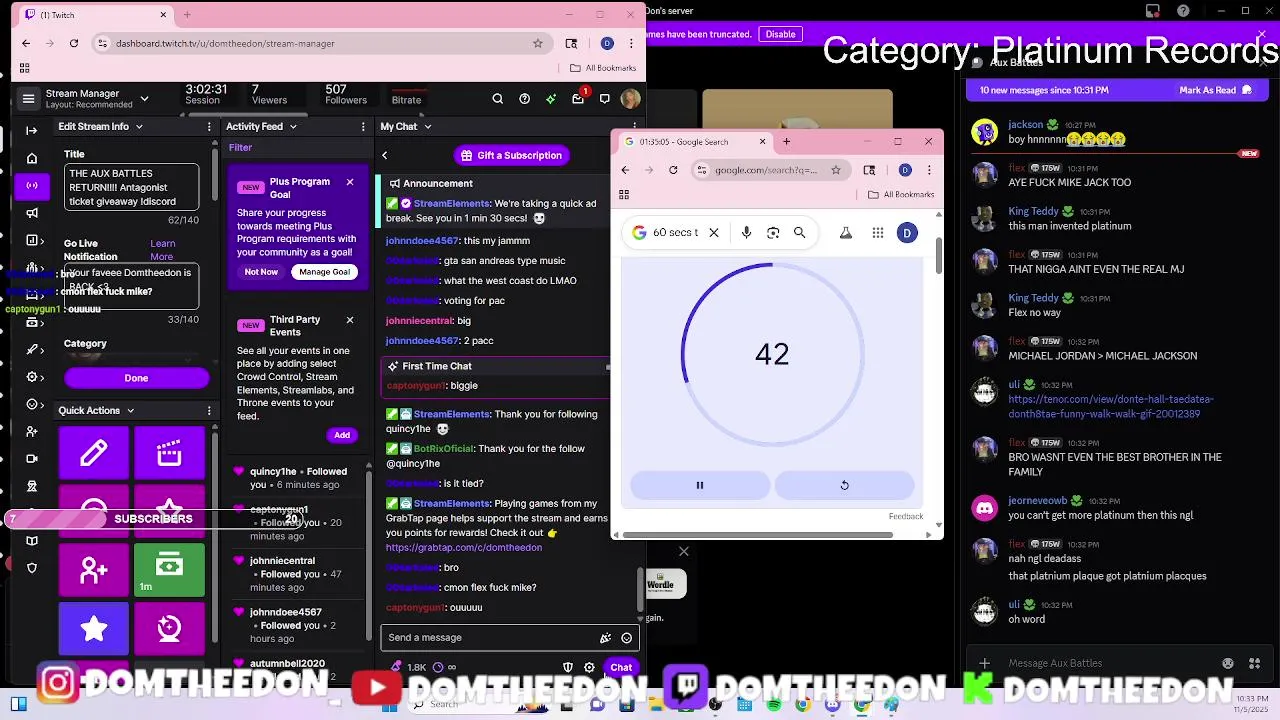
Task: Expand the Stream Manager layout dropdown
Action: 144,98
